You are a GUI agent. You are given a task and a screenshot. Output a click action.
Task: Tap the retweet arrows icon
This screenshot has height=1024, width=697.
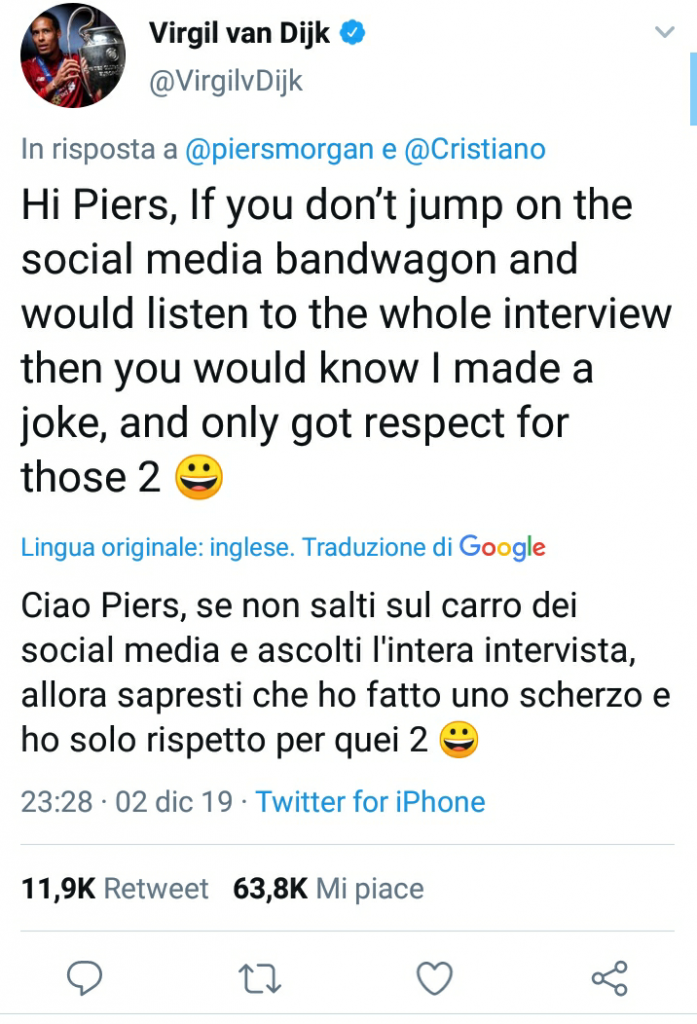(x=261, y=977)
